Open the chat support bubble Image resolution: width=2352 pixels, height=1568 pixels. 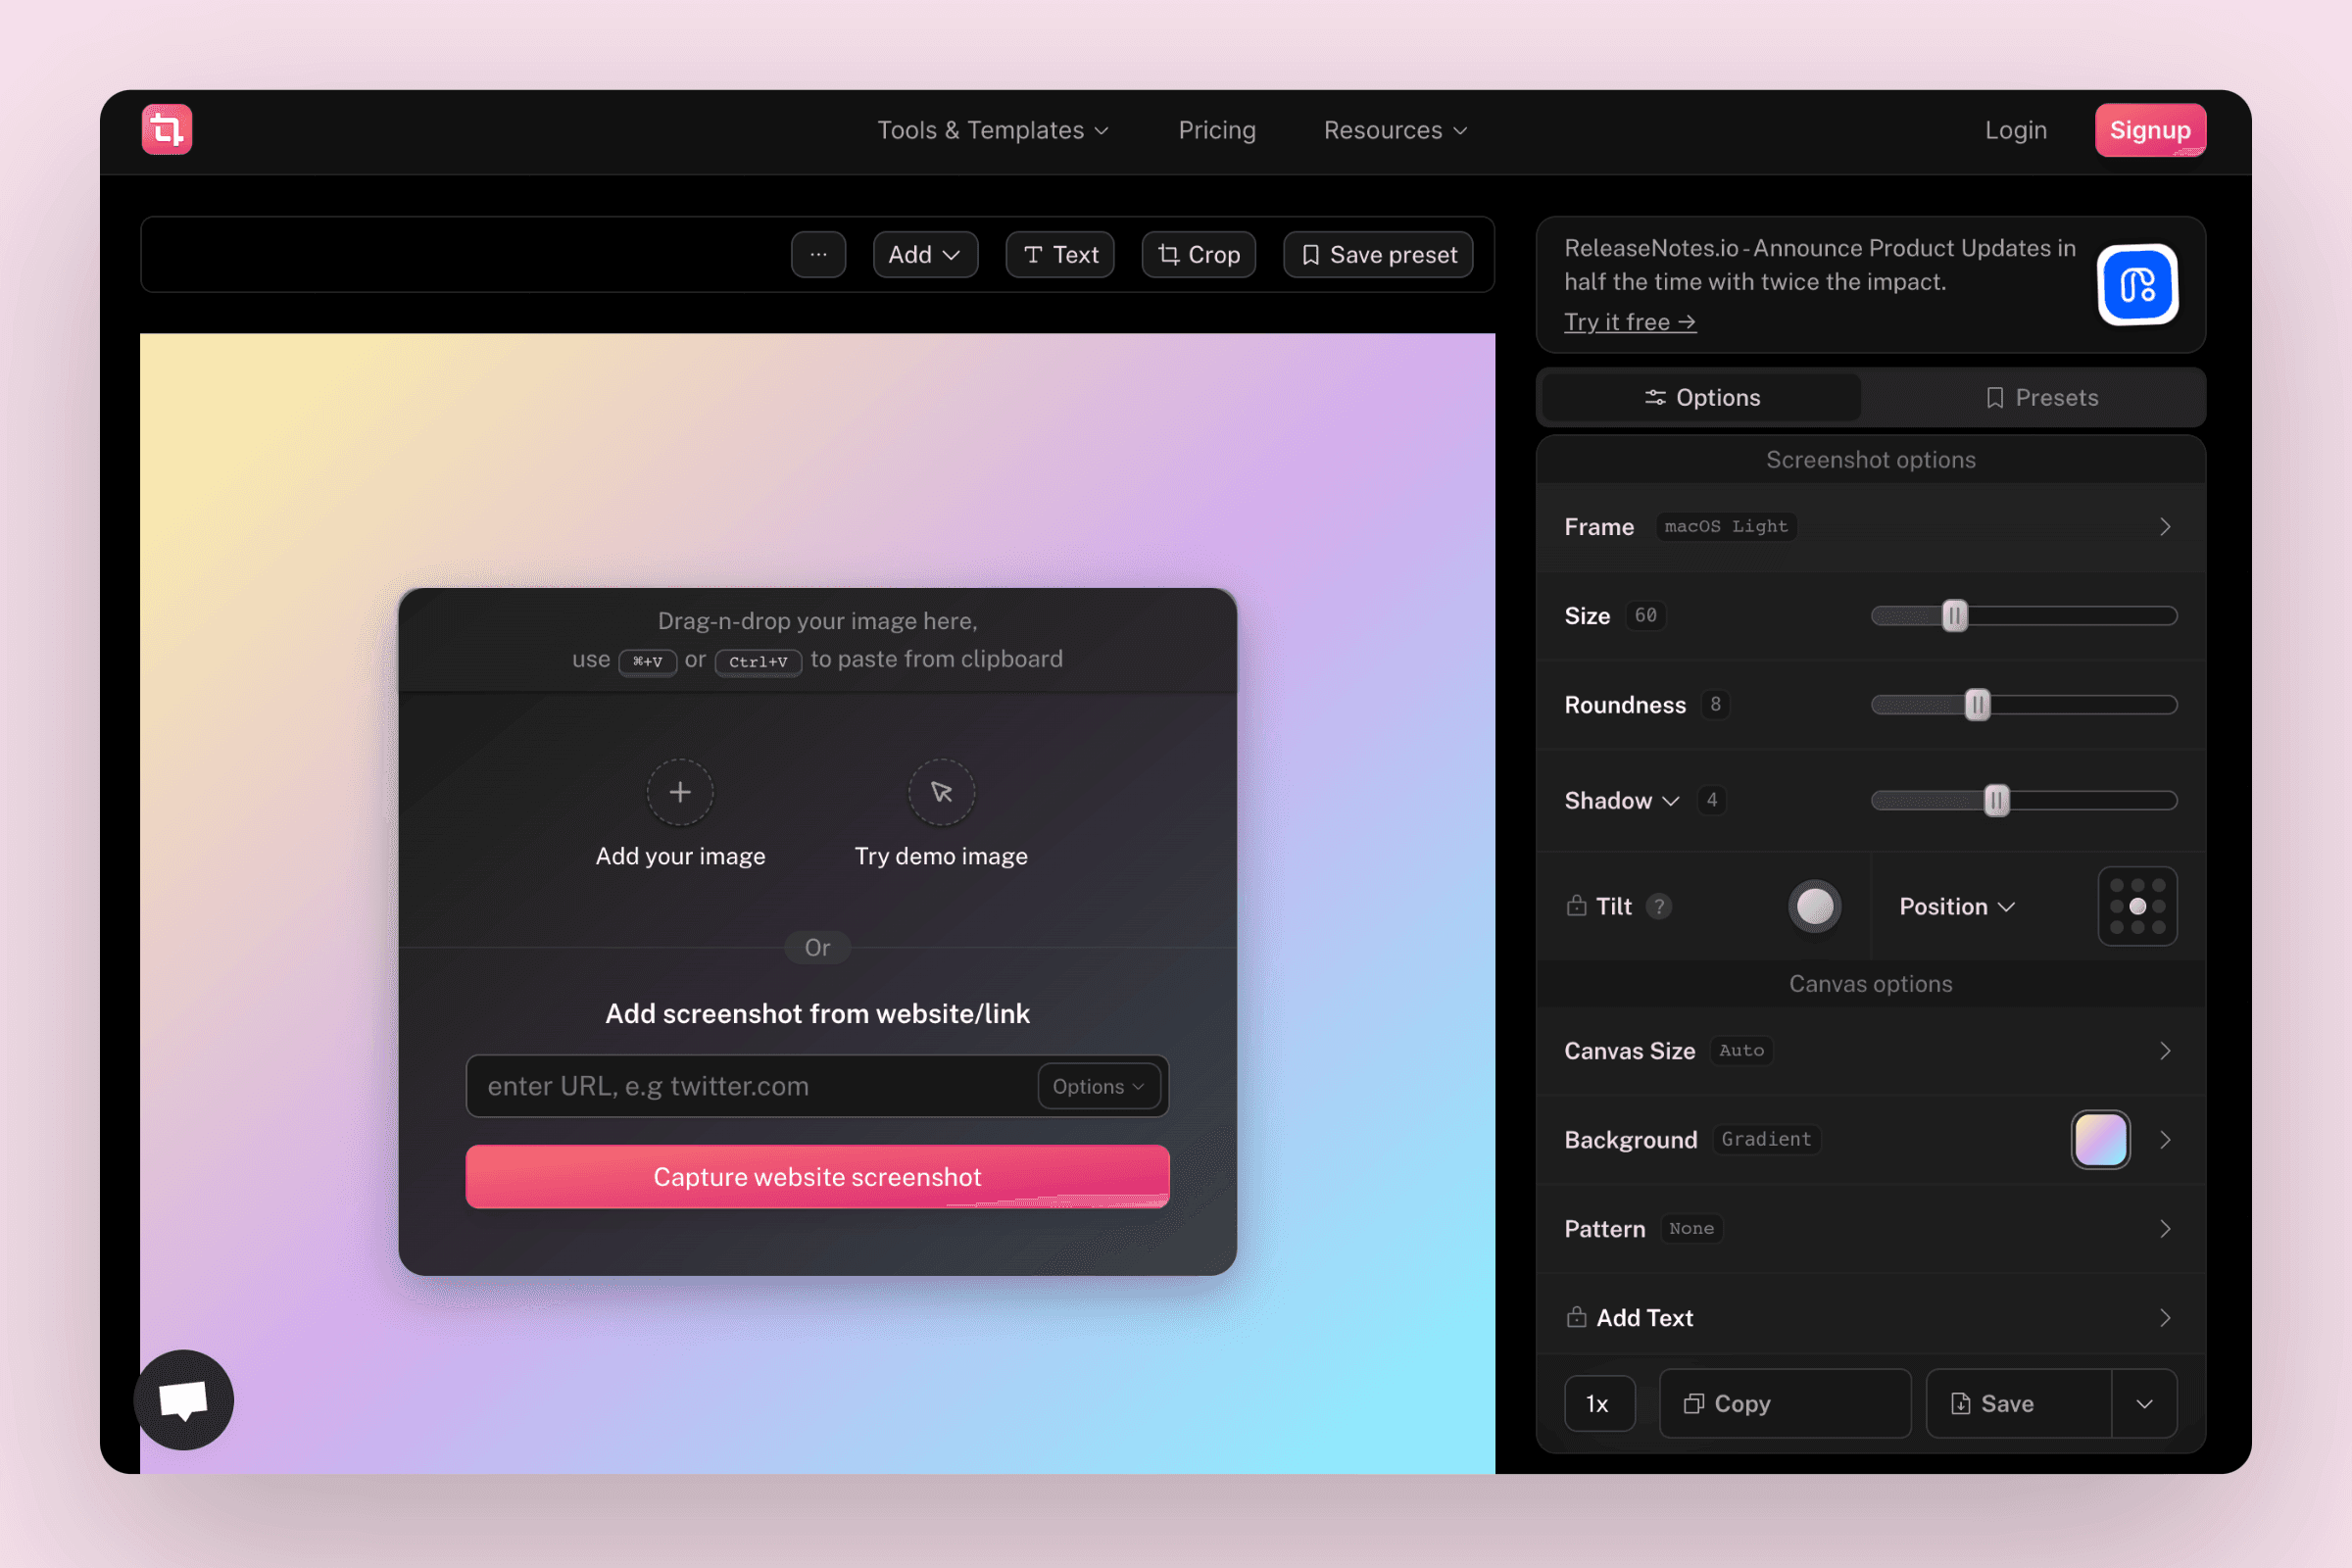click(184, 1399)
